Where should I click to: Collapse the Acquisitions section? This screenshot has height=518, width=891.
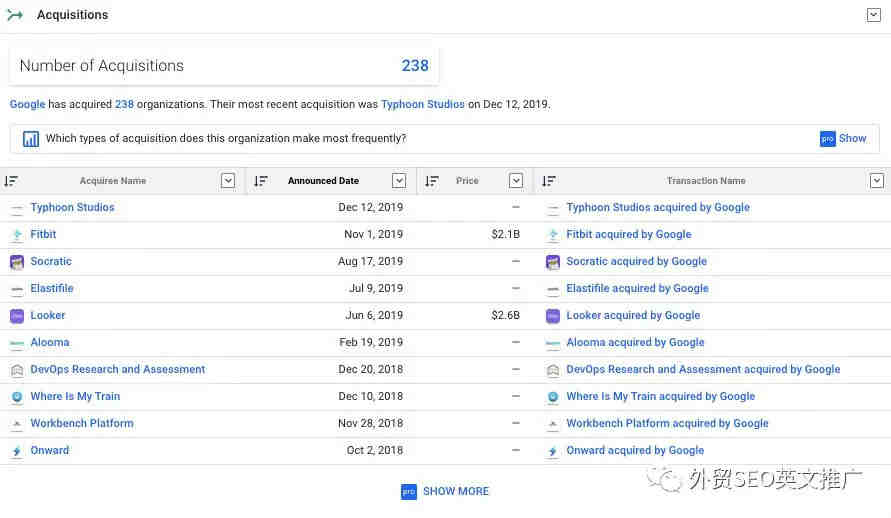tap(873, 15)
